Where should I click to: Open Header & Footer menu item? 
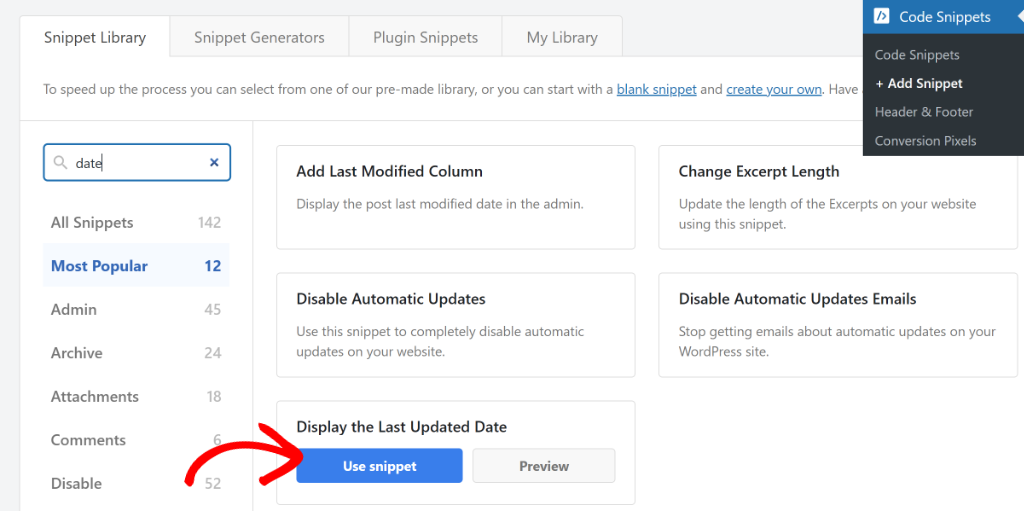tap(924, 112)
